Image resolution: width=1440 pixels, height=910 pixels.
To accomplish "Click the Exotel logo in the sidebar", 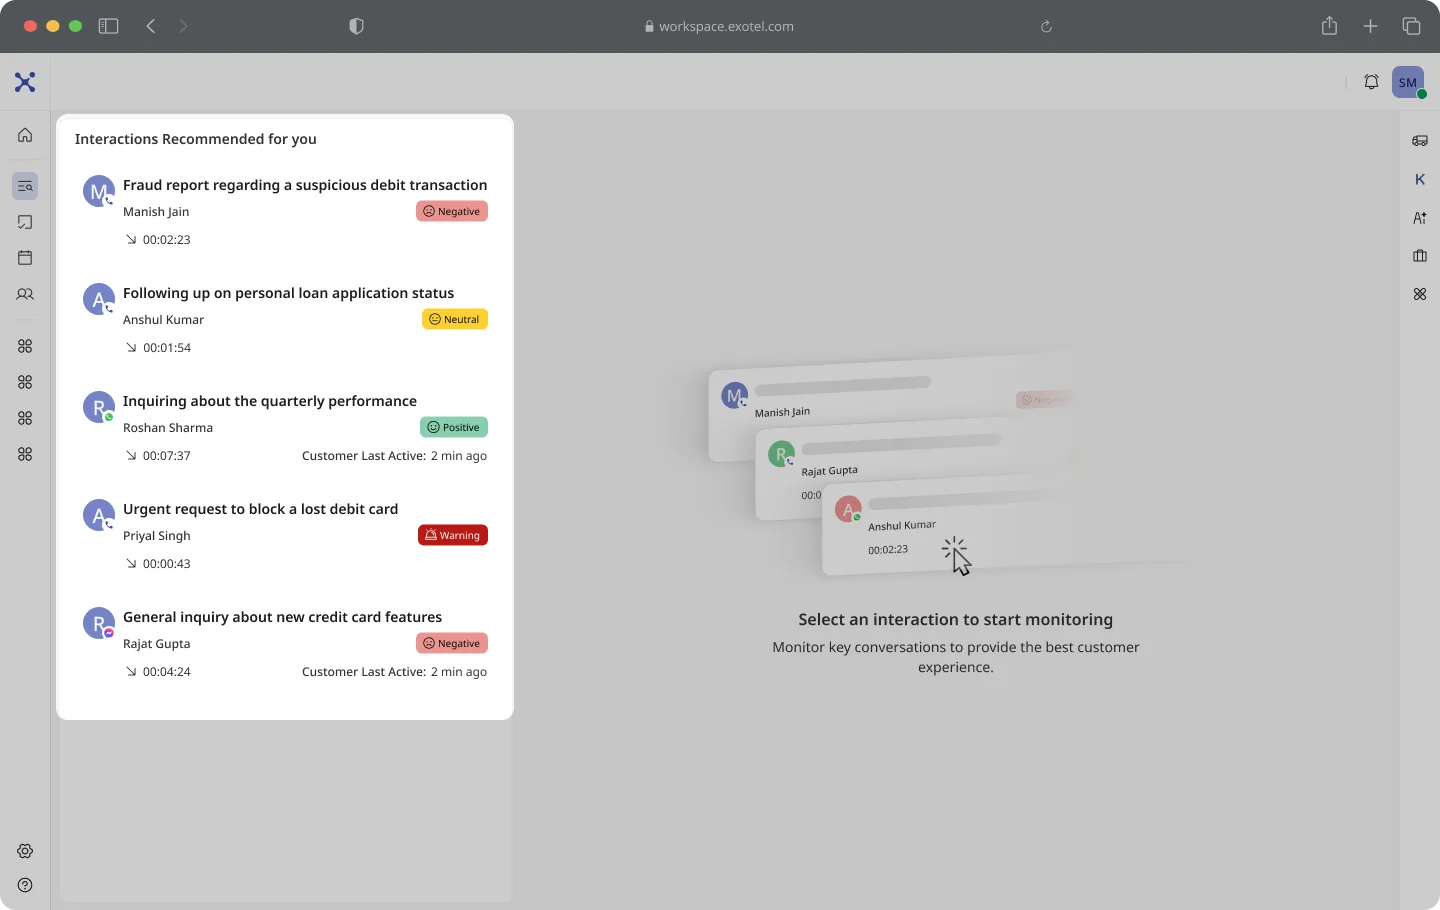I will coord(25,82).
